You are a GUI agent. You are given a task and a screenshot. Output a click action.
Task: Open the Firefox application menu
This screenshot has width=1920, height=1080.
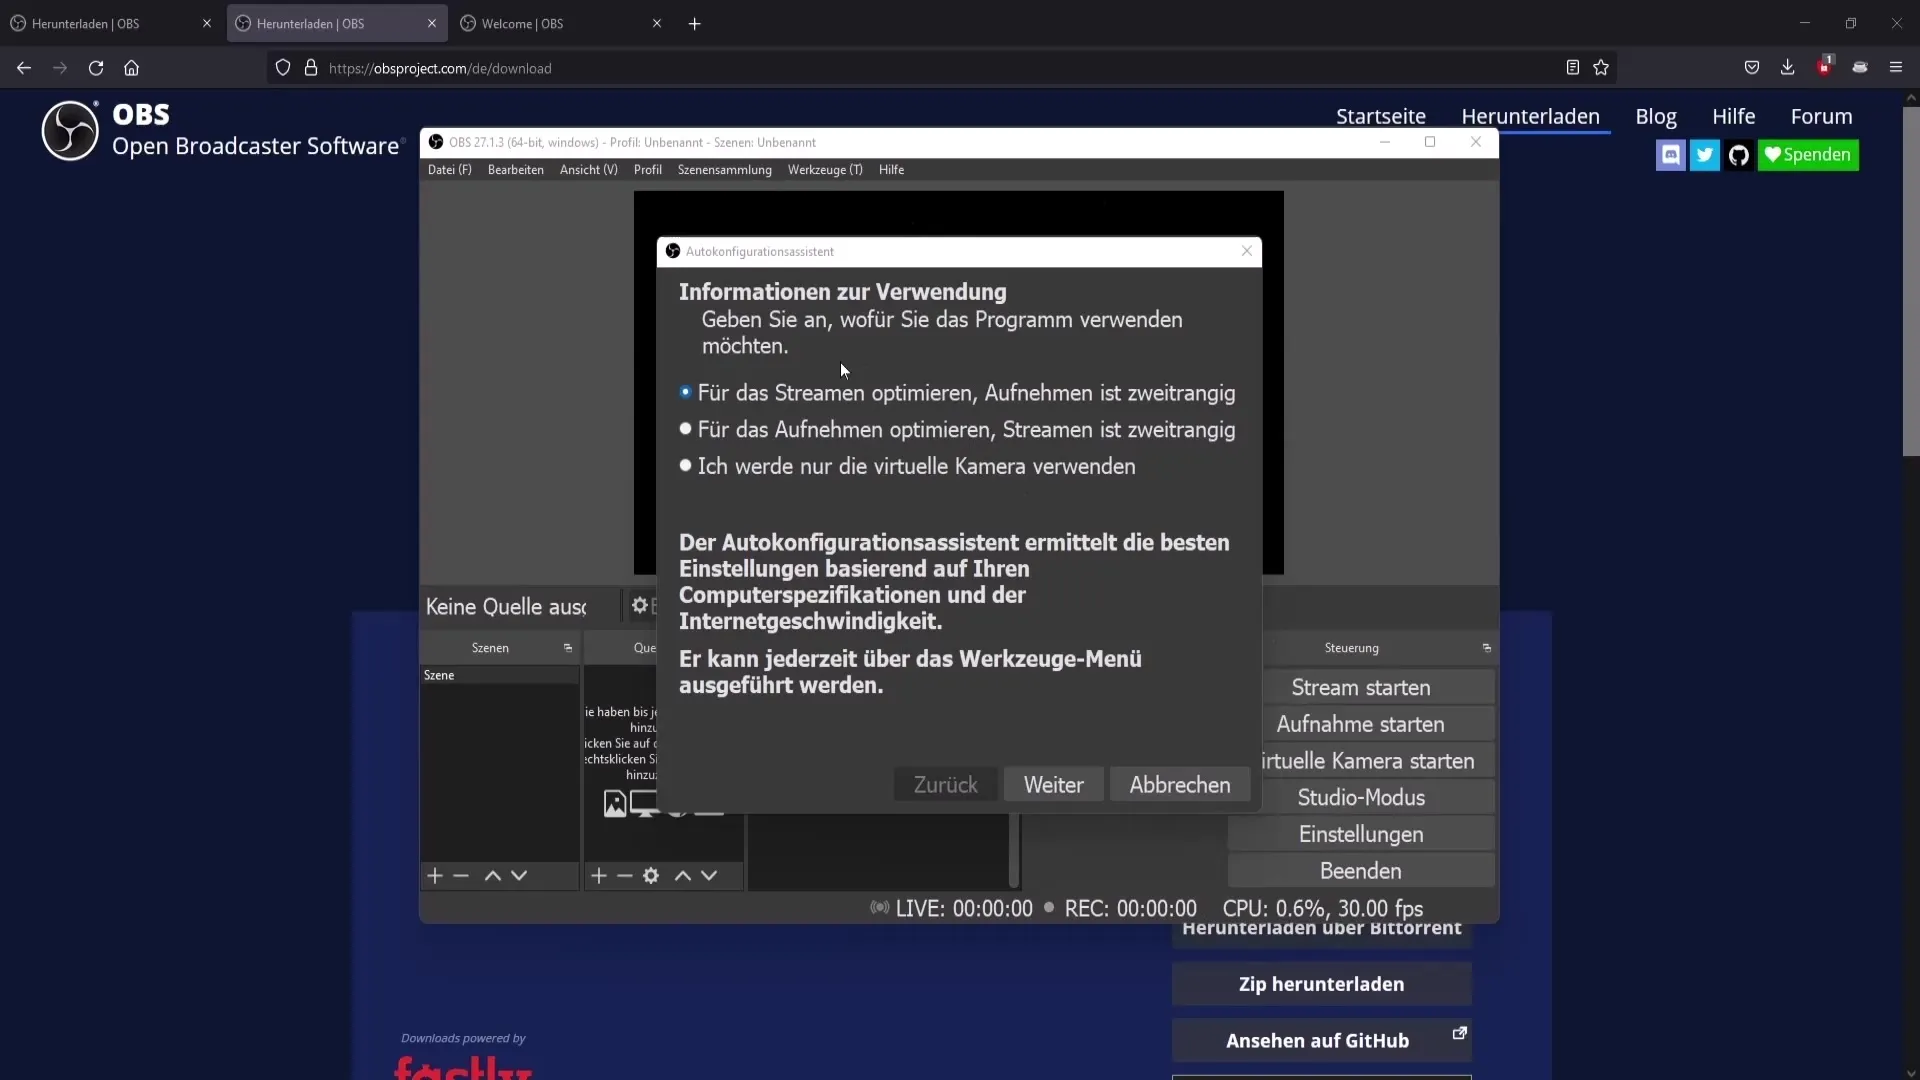pyautogui.click(x=1896, y=68)
